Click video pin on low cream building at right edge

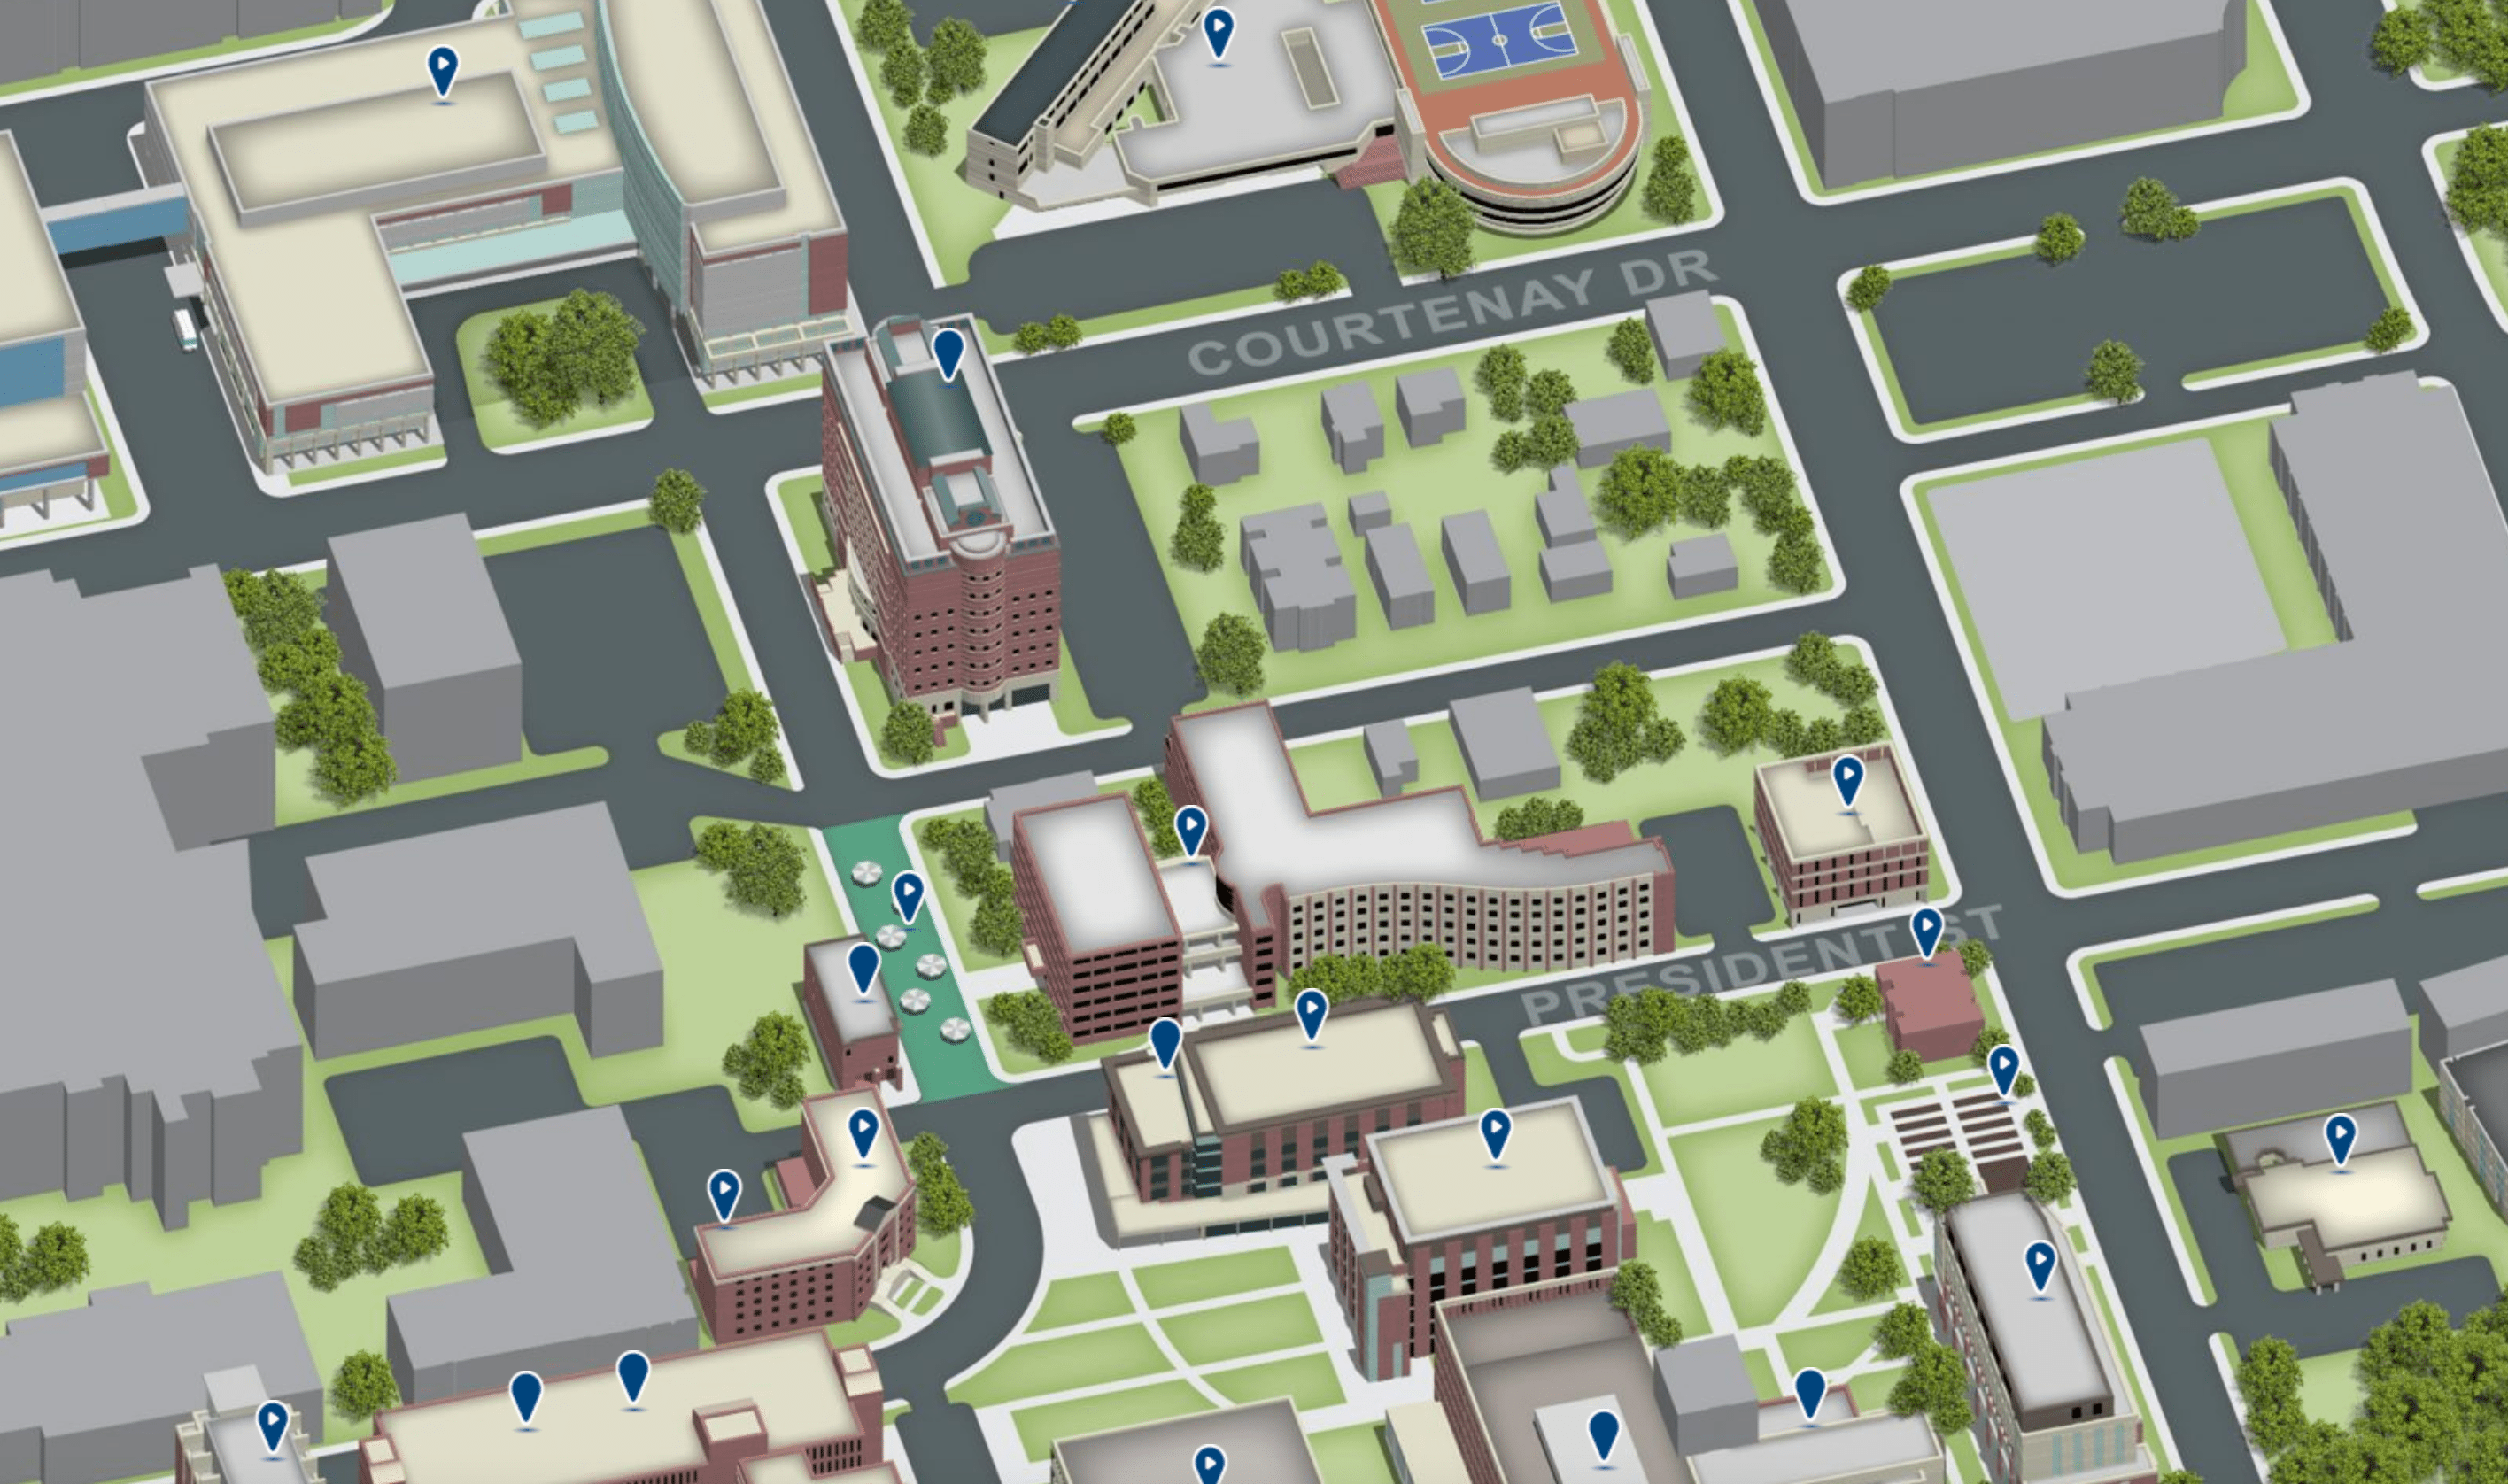tap(2340, 1141)
